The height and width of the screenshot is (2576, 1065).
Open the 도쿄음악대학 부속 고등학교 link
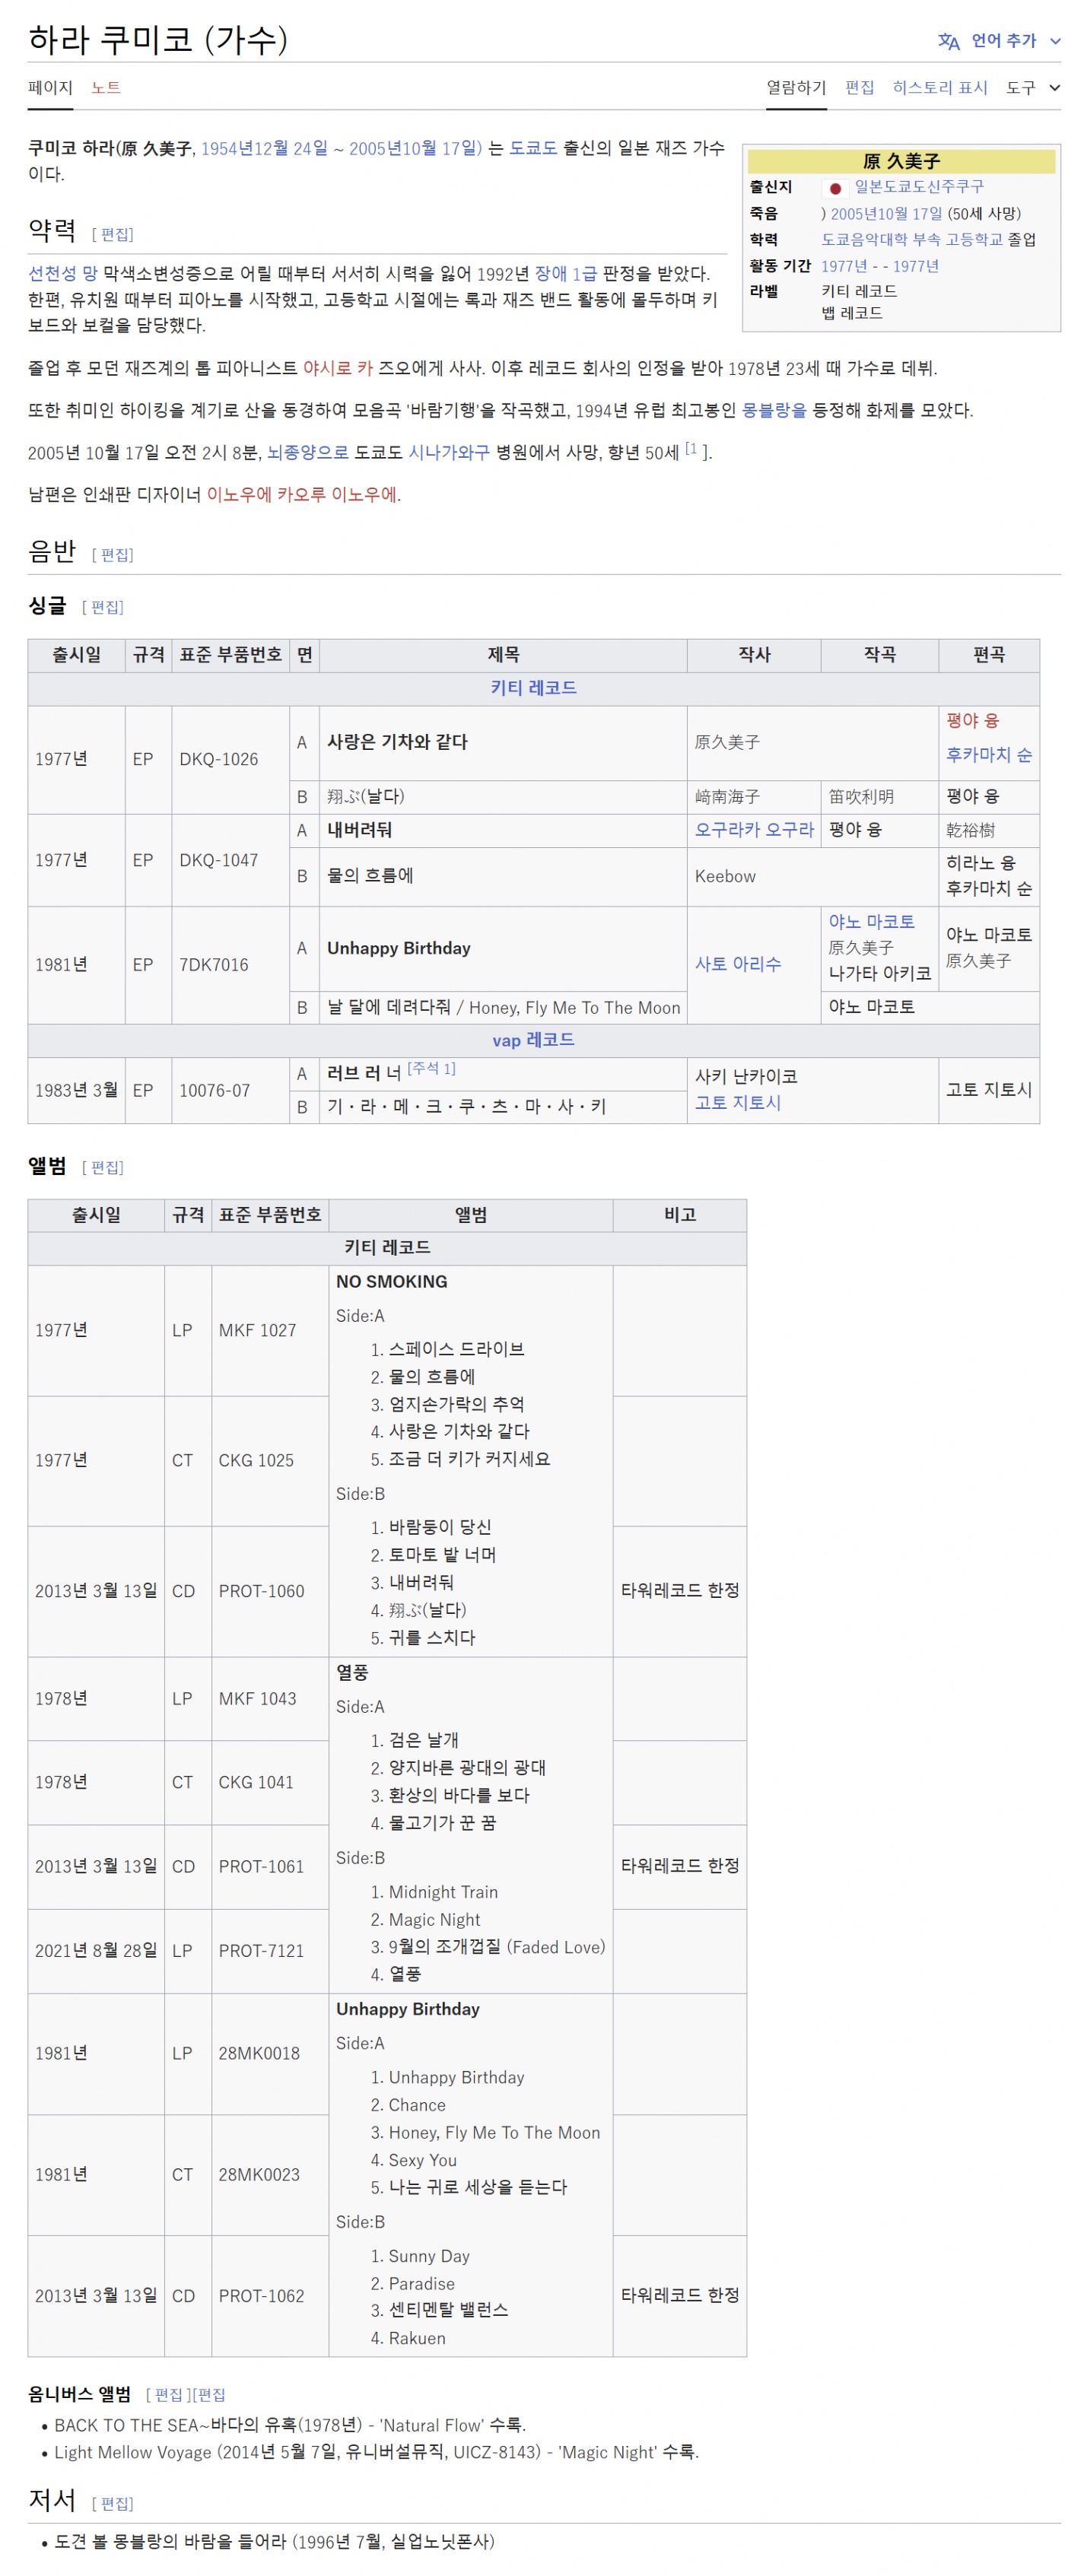click(x=911, y=239)
